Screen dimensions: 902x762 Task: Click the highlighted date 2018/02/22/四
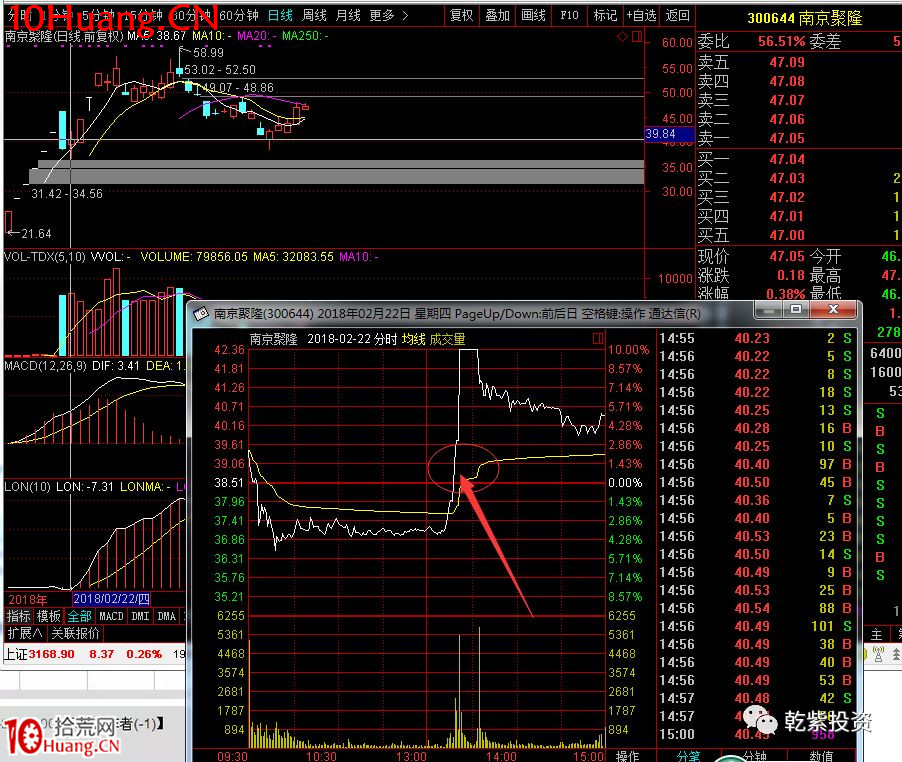pos(111,599)
